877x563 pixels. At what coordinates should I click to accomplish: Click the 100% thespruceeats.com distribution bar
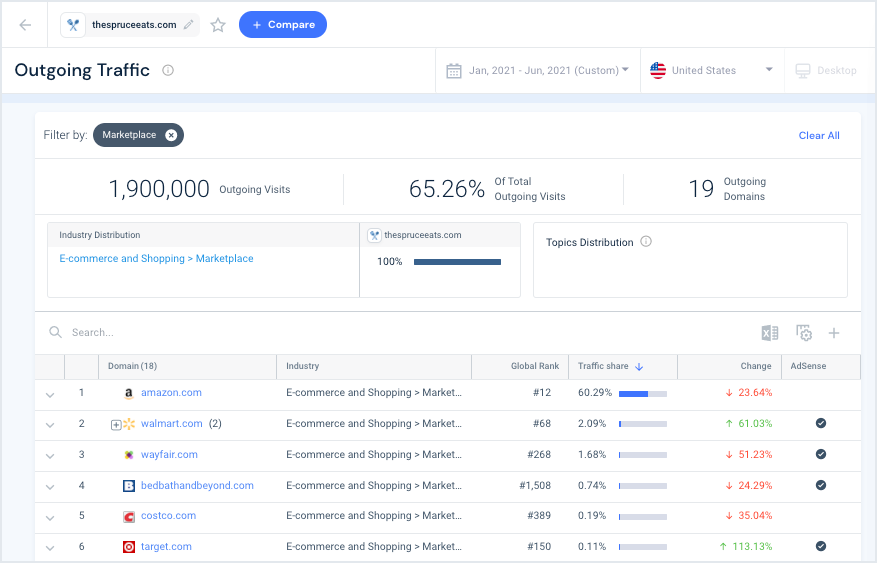pyautogui.click(x=458, y=262)
